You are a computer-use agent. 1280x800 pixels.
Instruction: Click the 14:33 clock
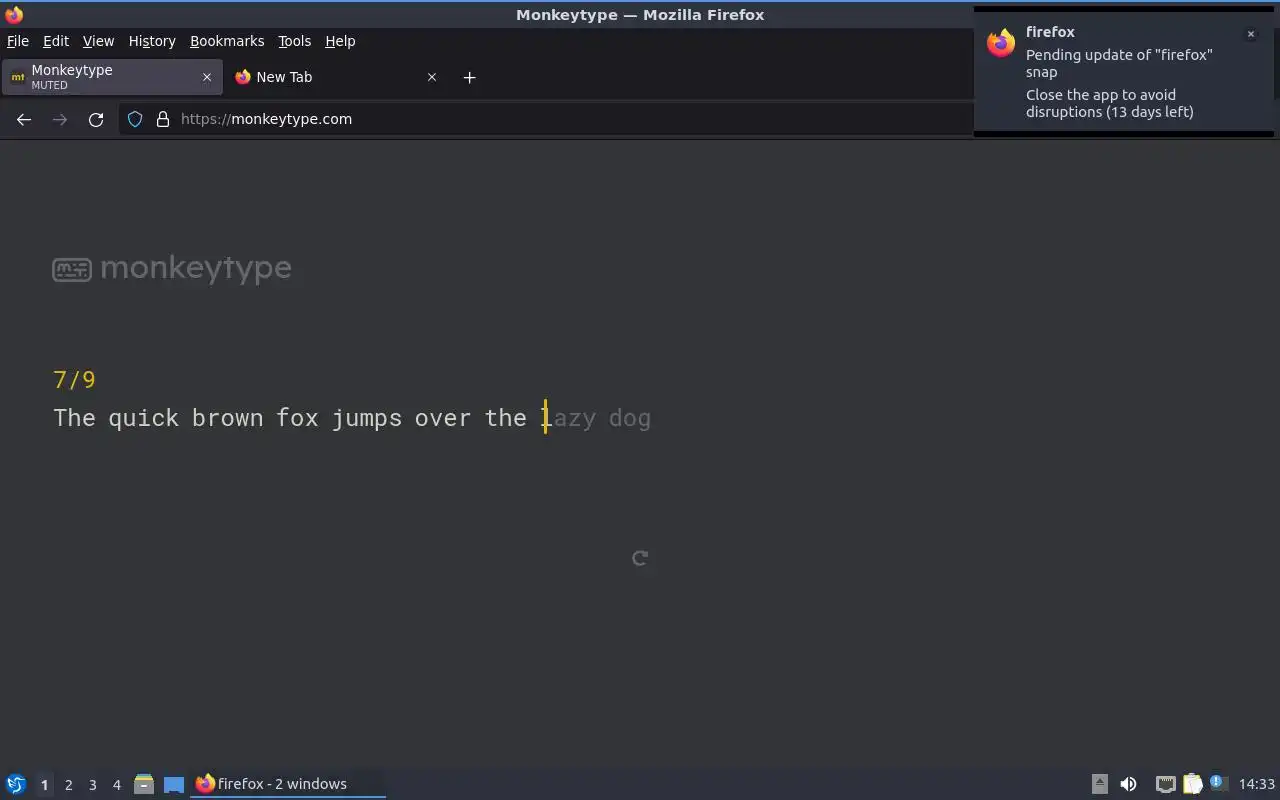point(1257,784)
